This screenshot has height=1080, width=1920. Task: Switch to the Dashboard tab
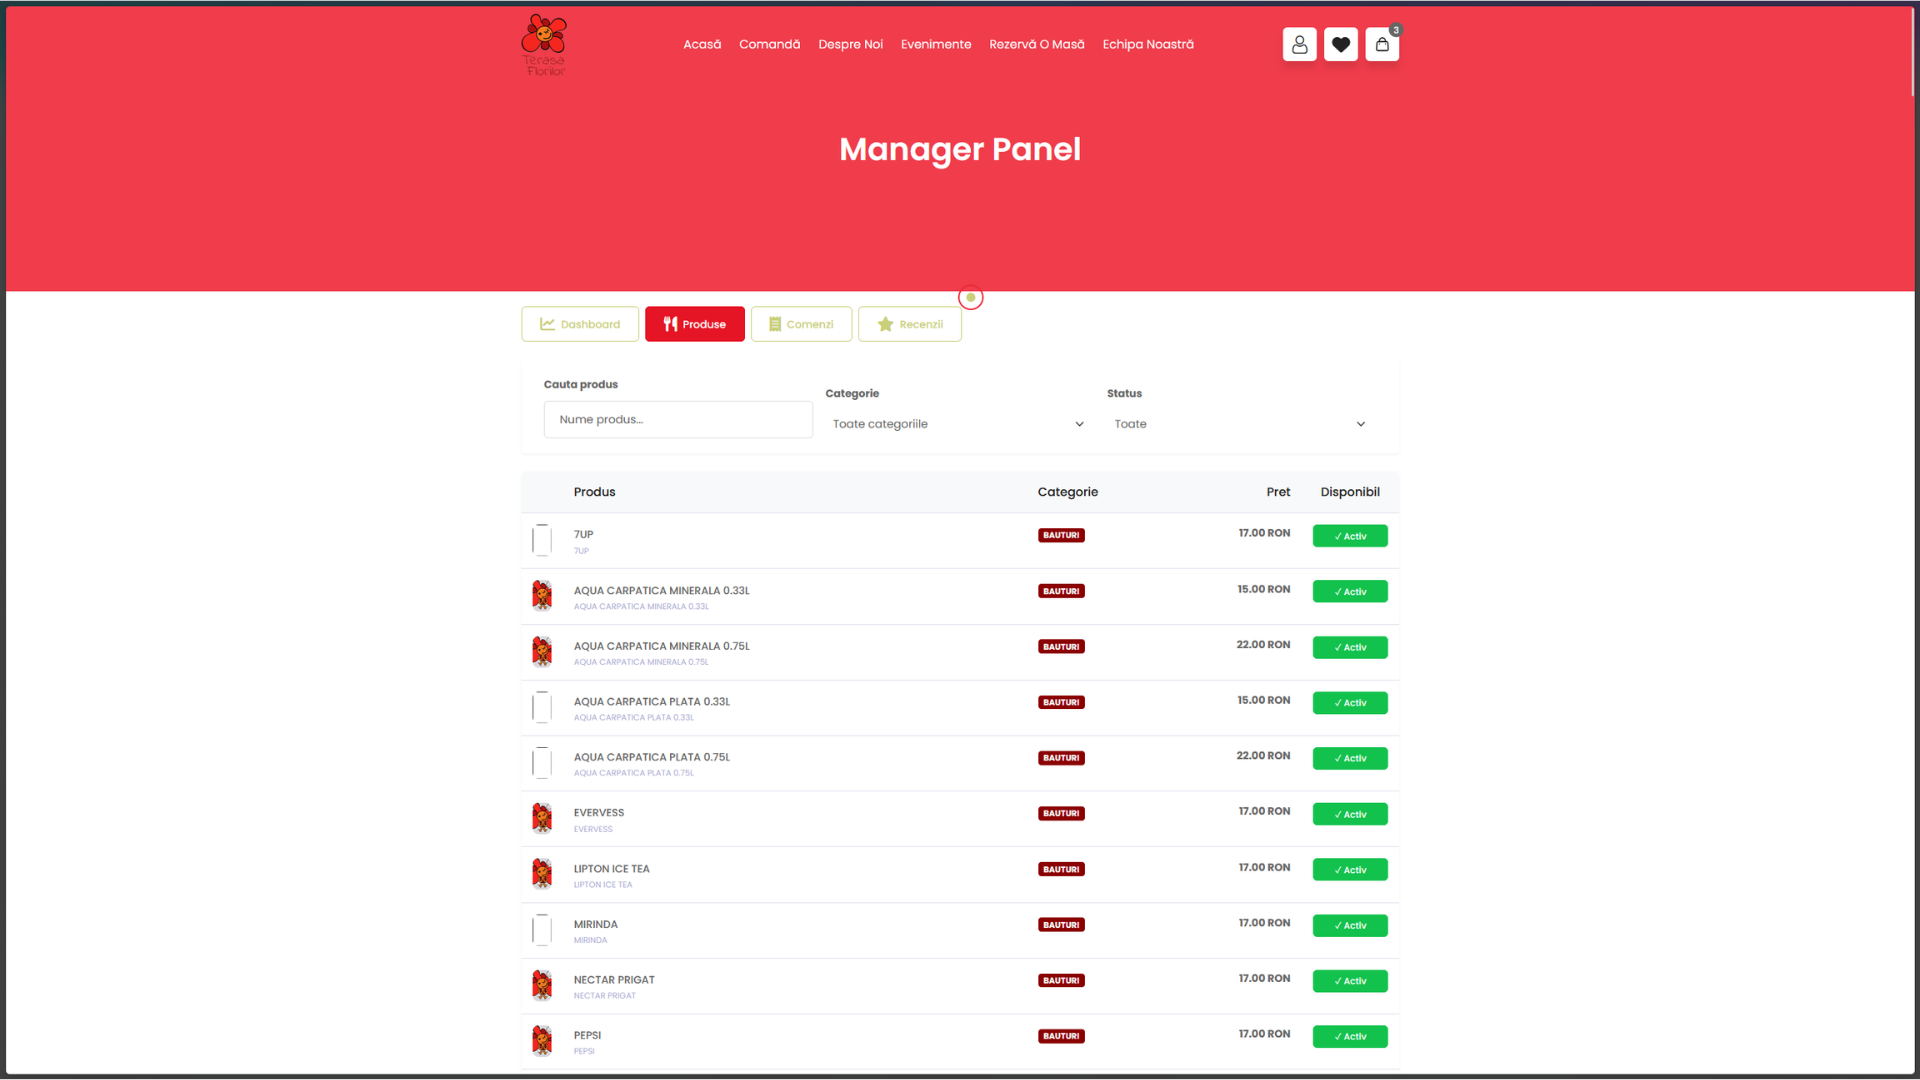pyautogui.click(x=580, y=324)
